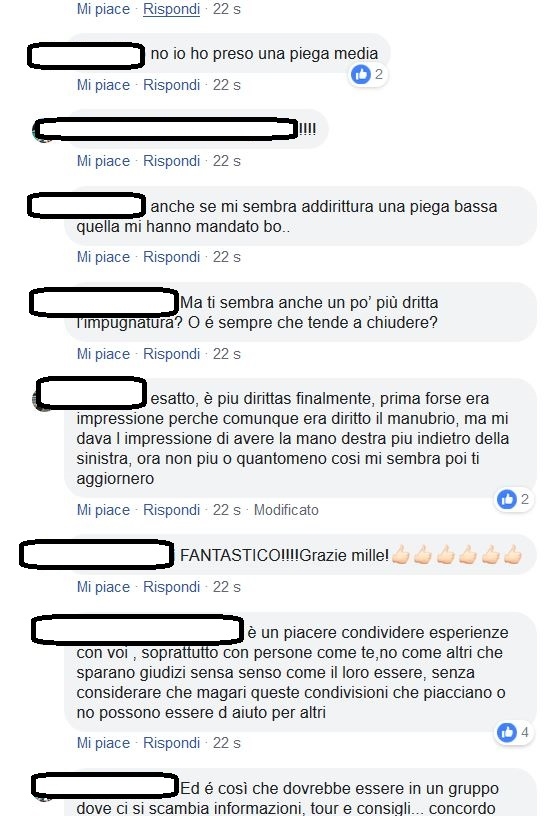The width and height of the screenshot is (548, 816).
Task: Click 'Mi piace' under the '!!!!' comment
Action: pyautogui.click(x=103, y=161)
